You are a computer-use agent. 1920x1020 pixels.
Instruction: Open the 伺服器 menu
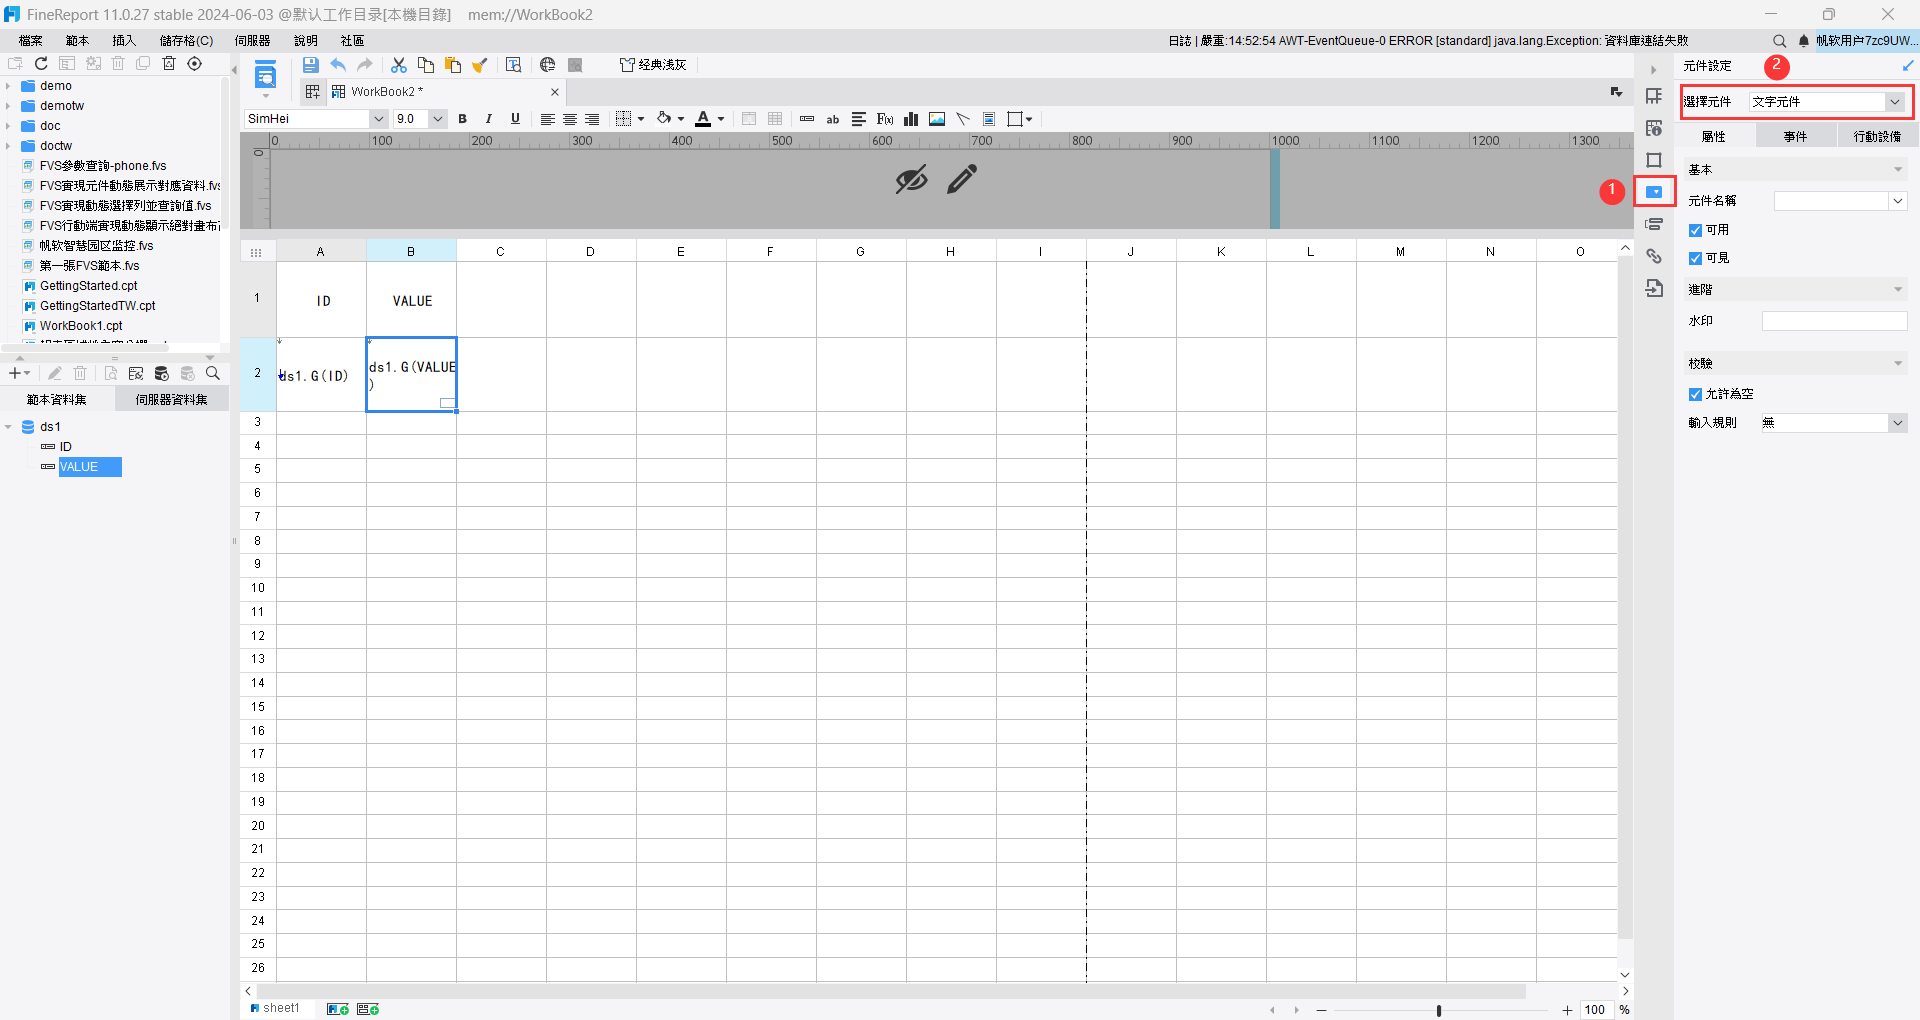(253, 41)
